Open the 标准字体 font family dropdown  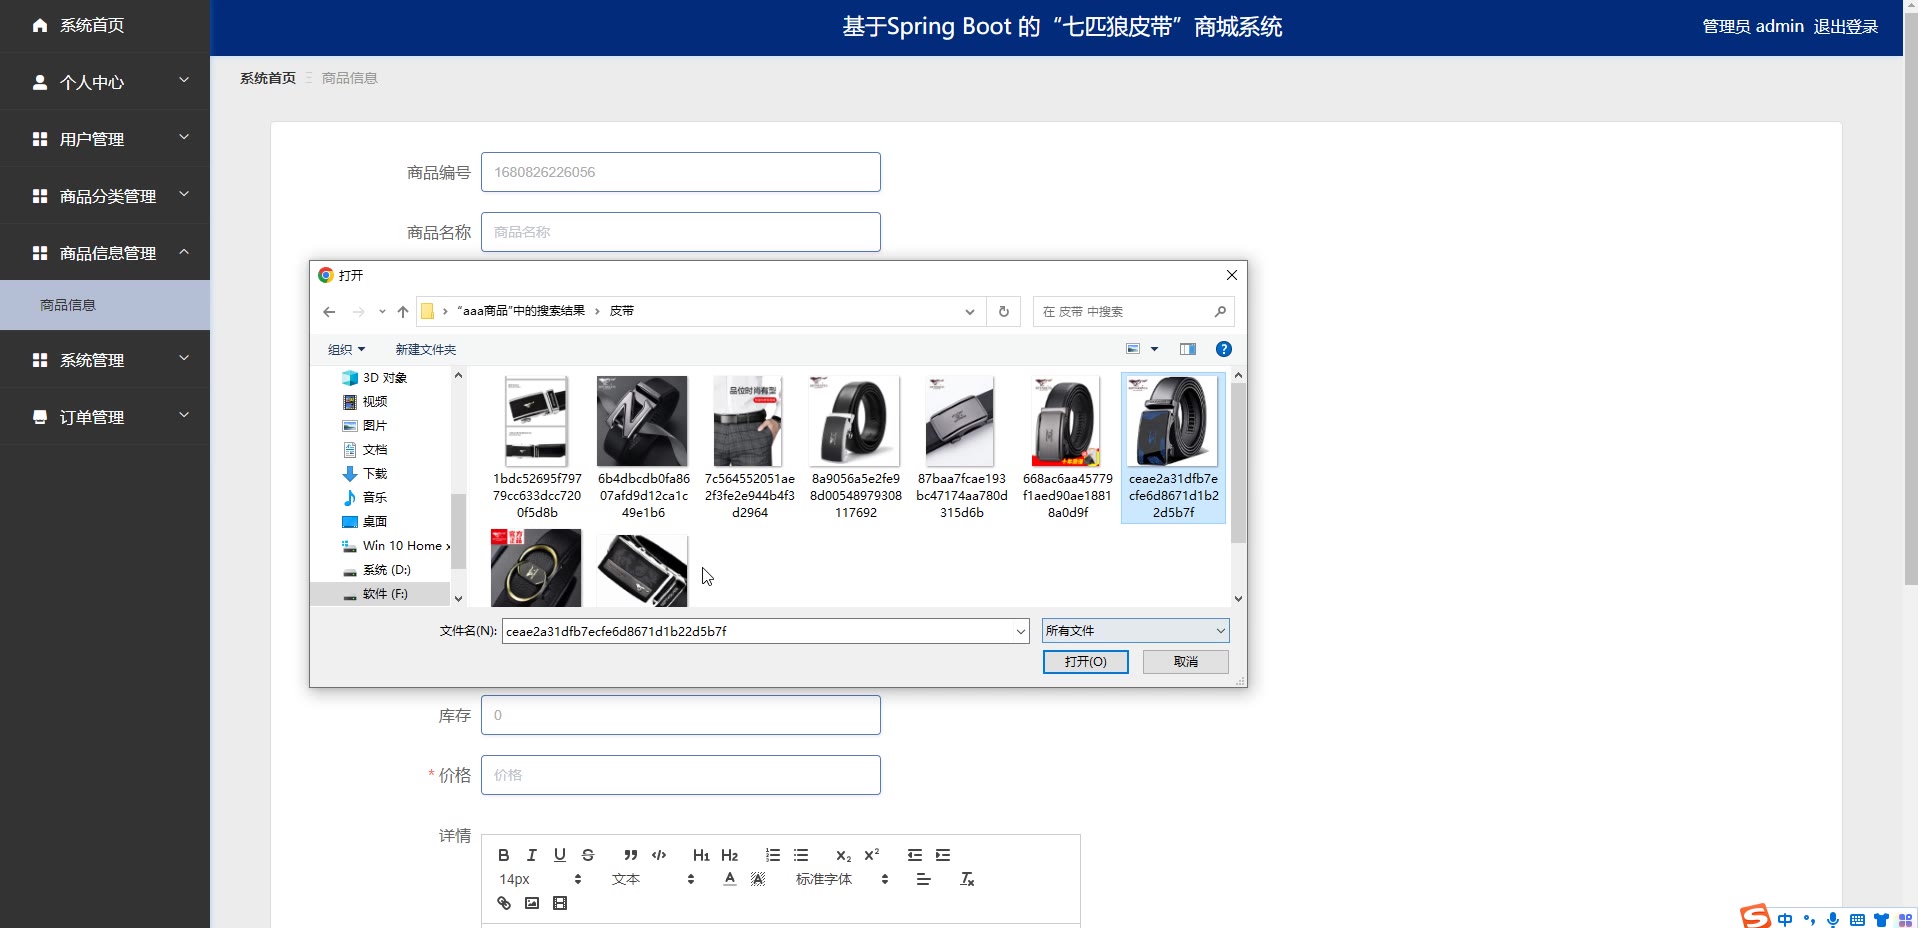pyautogui.click(x=842, y=879)
